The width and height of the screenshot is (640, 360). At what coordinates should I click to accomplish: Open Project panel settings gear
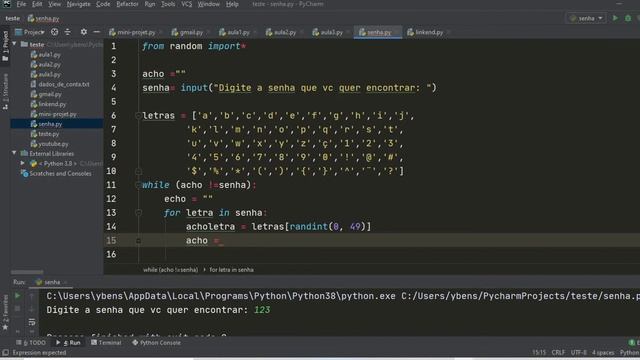point(84,32)
